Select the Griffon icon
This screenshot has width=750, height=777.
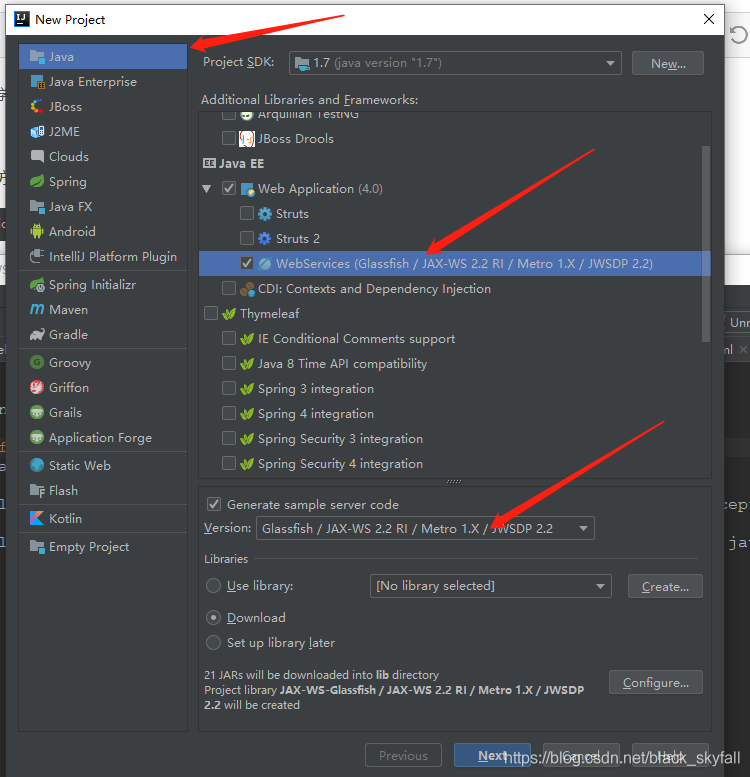[37, 388]
